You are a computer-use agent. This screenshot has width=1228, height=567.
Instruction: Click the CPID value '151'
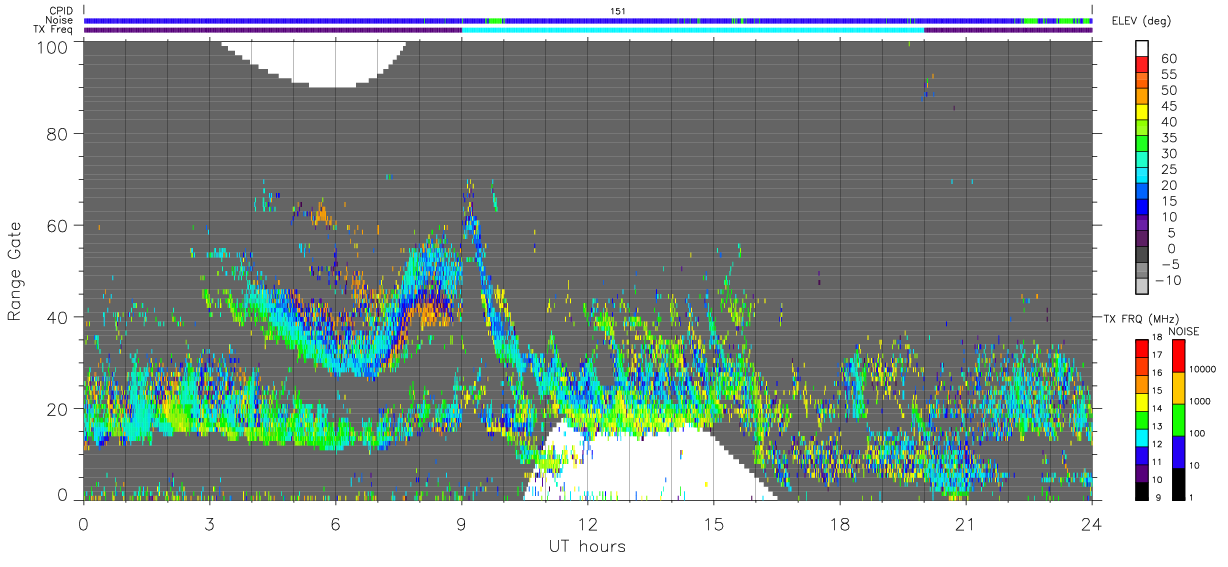tap(618, 11)
